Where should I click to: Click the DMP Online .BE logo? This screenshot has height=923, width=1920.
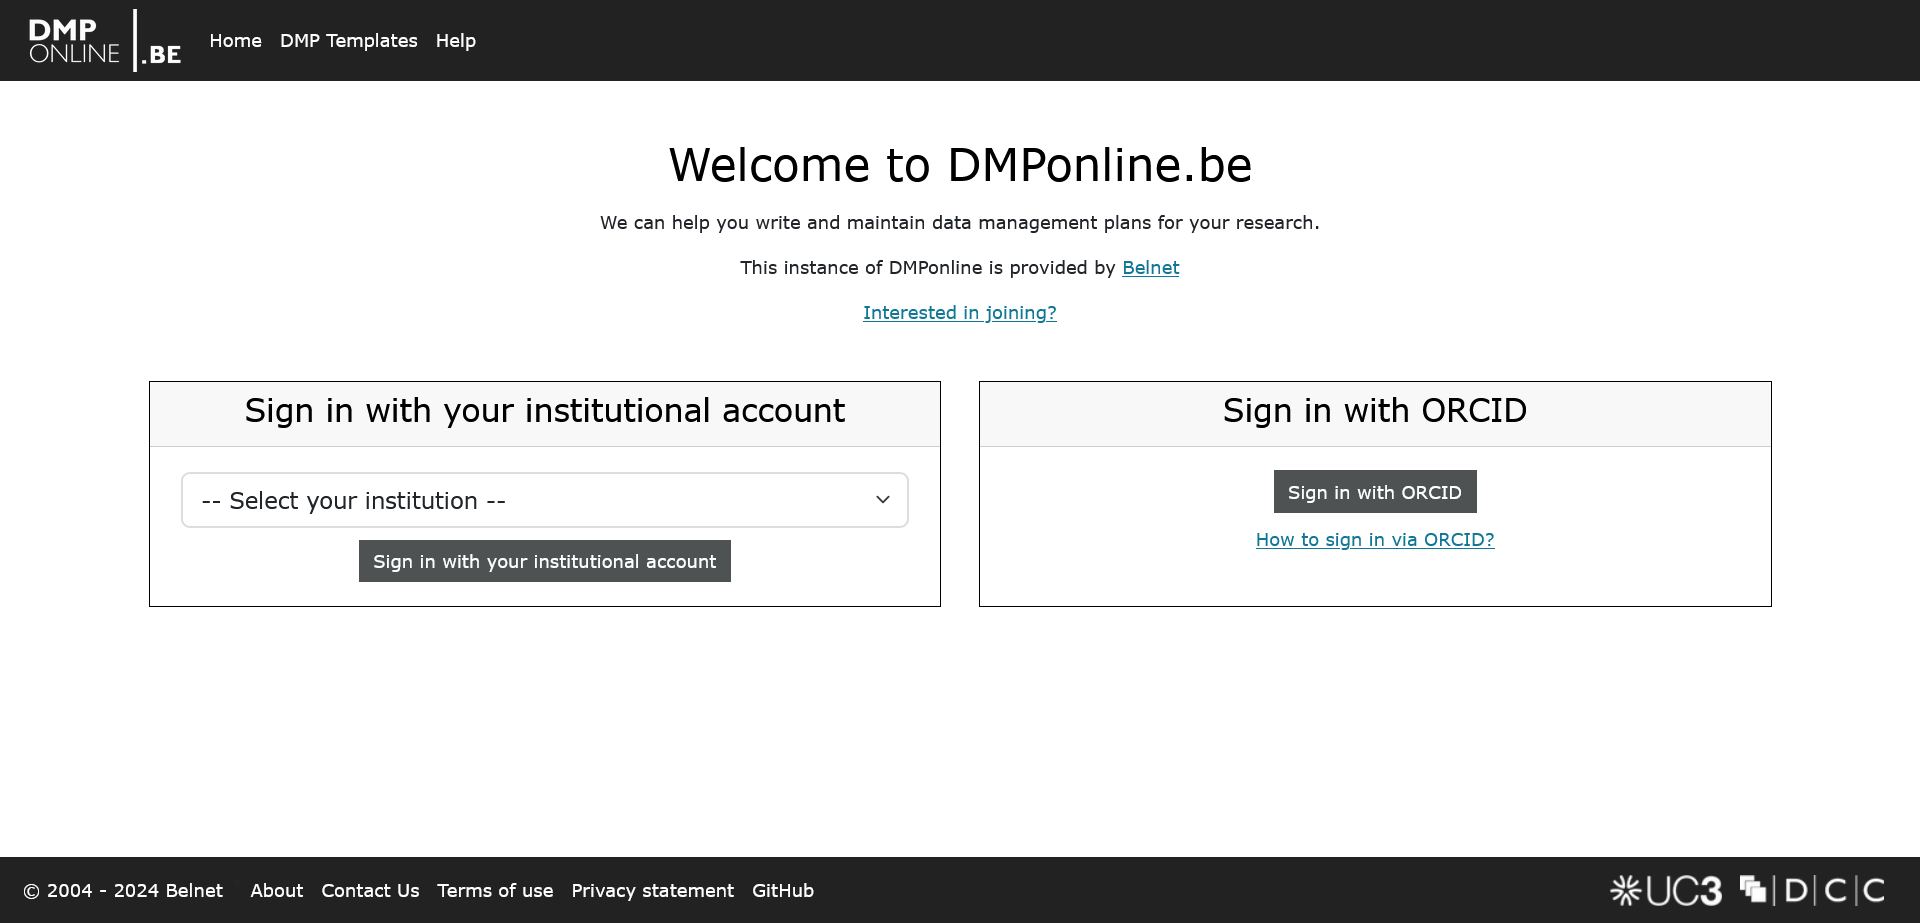103,40
